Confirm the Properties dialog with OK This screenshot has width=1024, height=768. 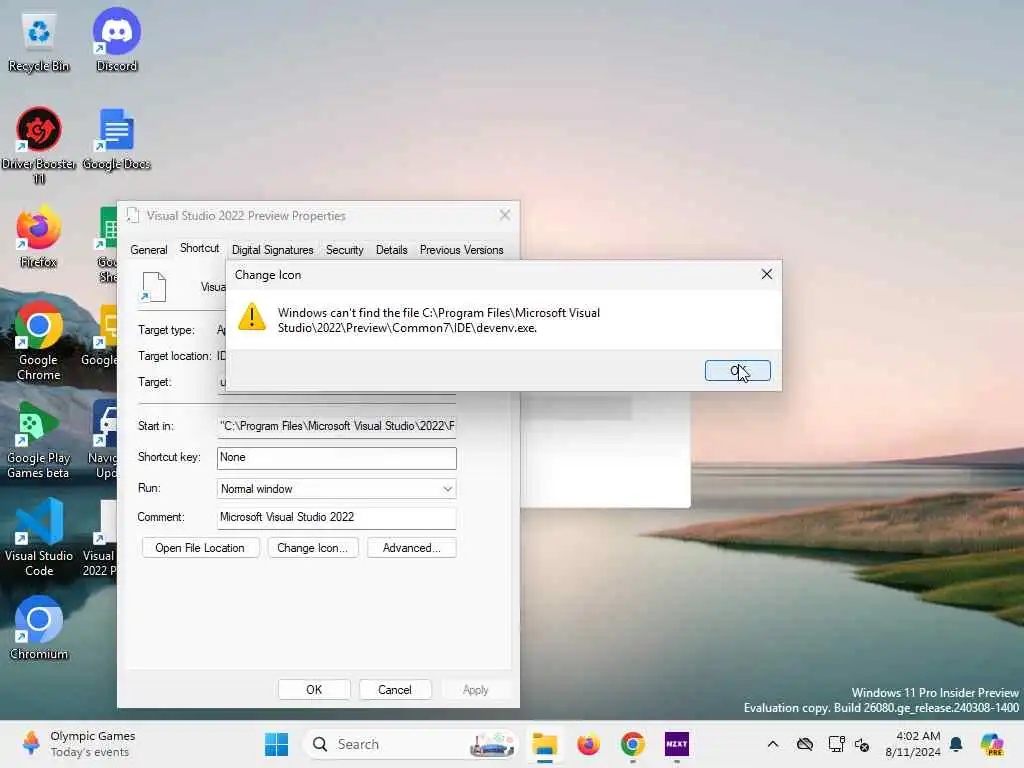click(314, 690)
